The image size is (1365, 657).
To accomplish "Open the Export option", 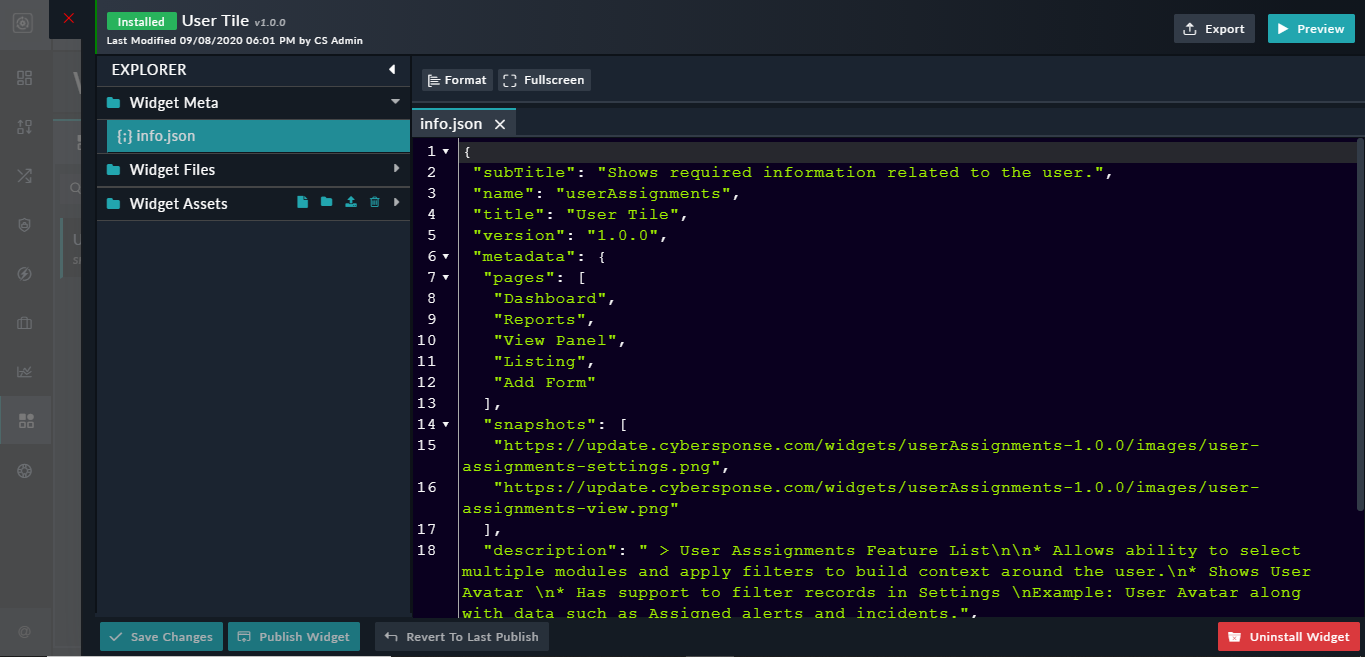I will (1214, 28).
